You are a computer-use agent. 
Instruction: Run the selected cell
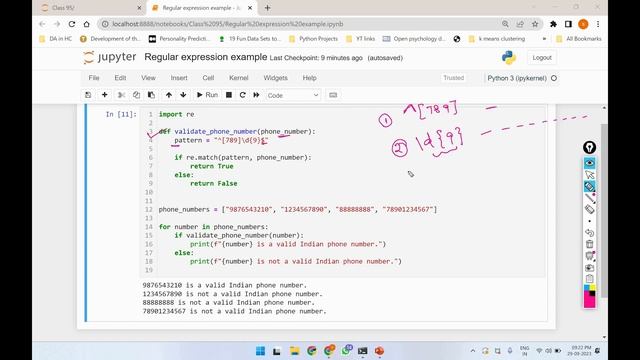click(x=207, y=95)
